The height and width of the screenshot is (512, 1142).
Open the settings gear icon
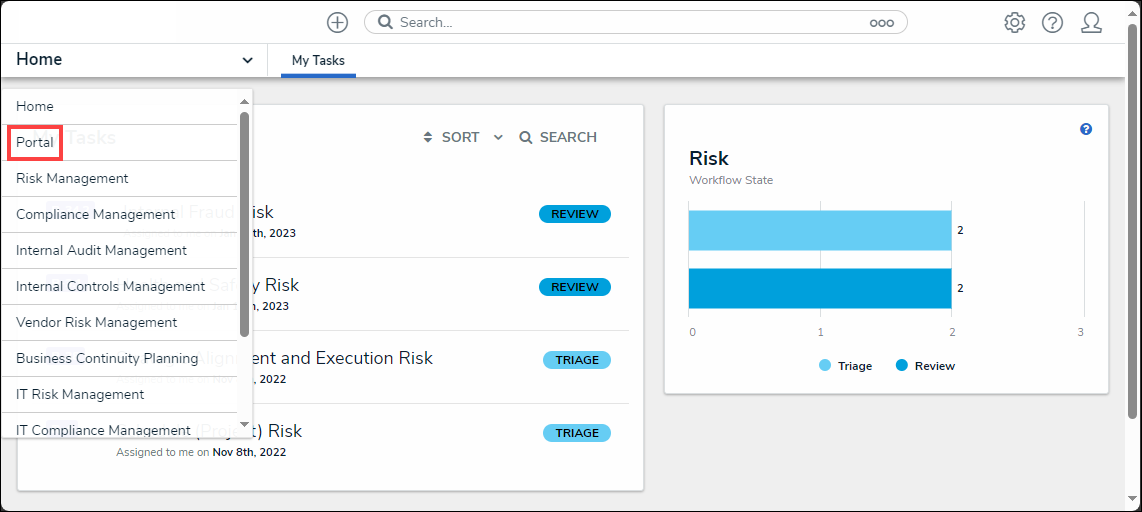[1014, 22]
